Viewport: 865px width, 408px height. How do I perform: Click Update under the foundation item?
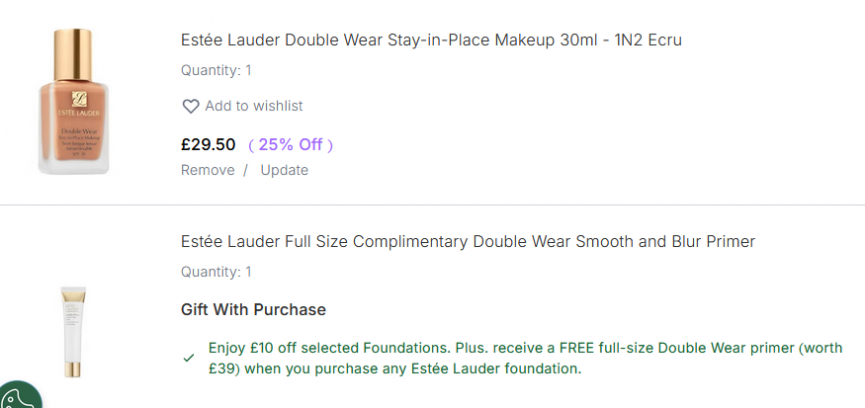[284, 170]
